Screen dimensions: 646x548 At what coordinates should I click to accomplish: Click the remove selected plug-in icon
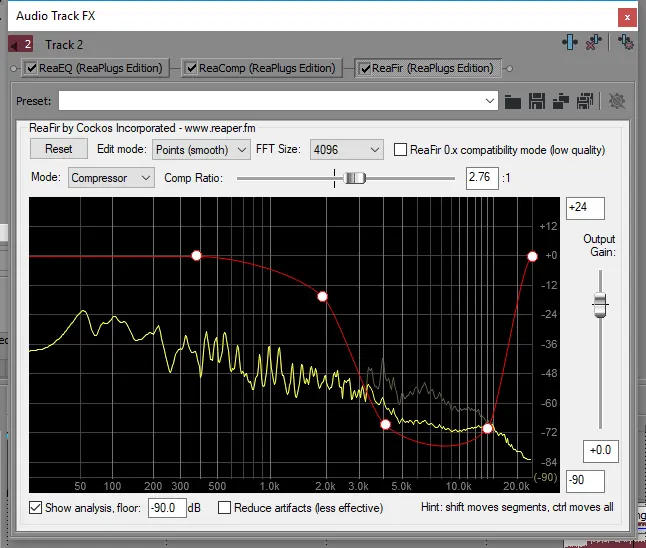(x=595, y=42)
